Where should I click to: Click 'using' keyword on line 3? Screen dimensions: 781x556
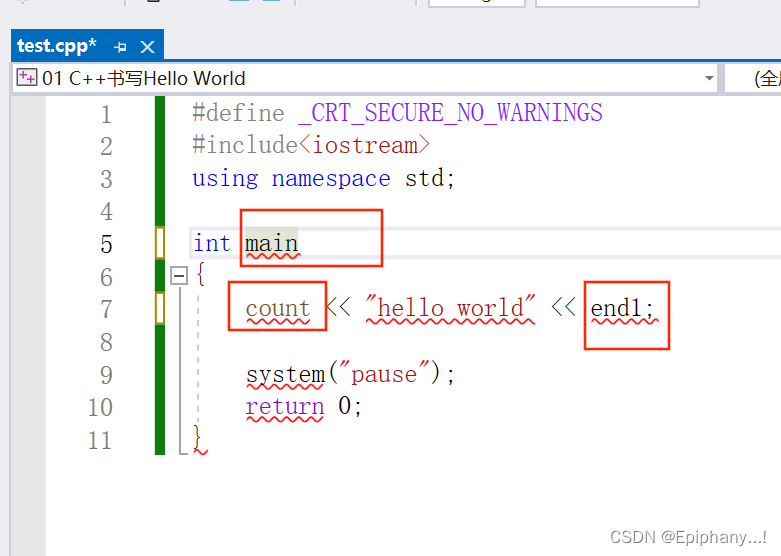pos(225,178)
